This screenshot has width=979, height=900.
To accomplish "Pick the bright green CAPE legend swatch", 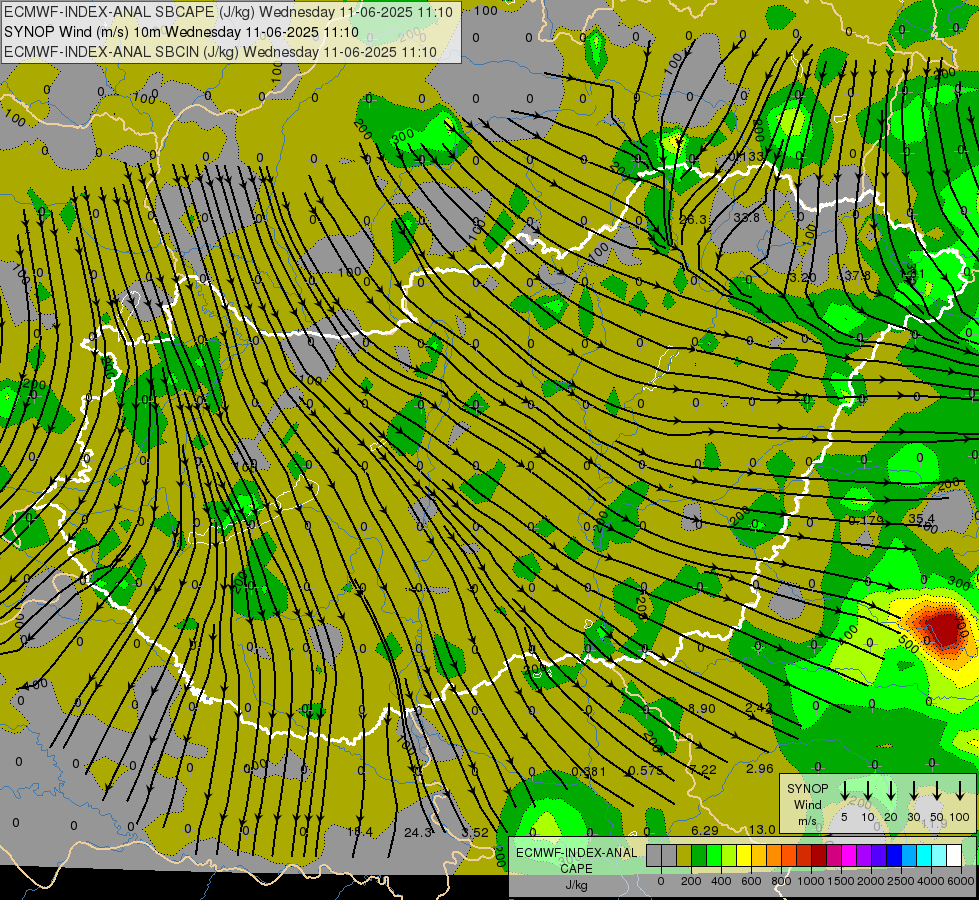I will (714, 856).
